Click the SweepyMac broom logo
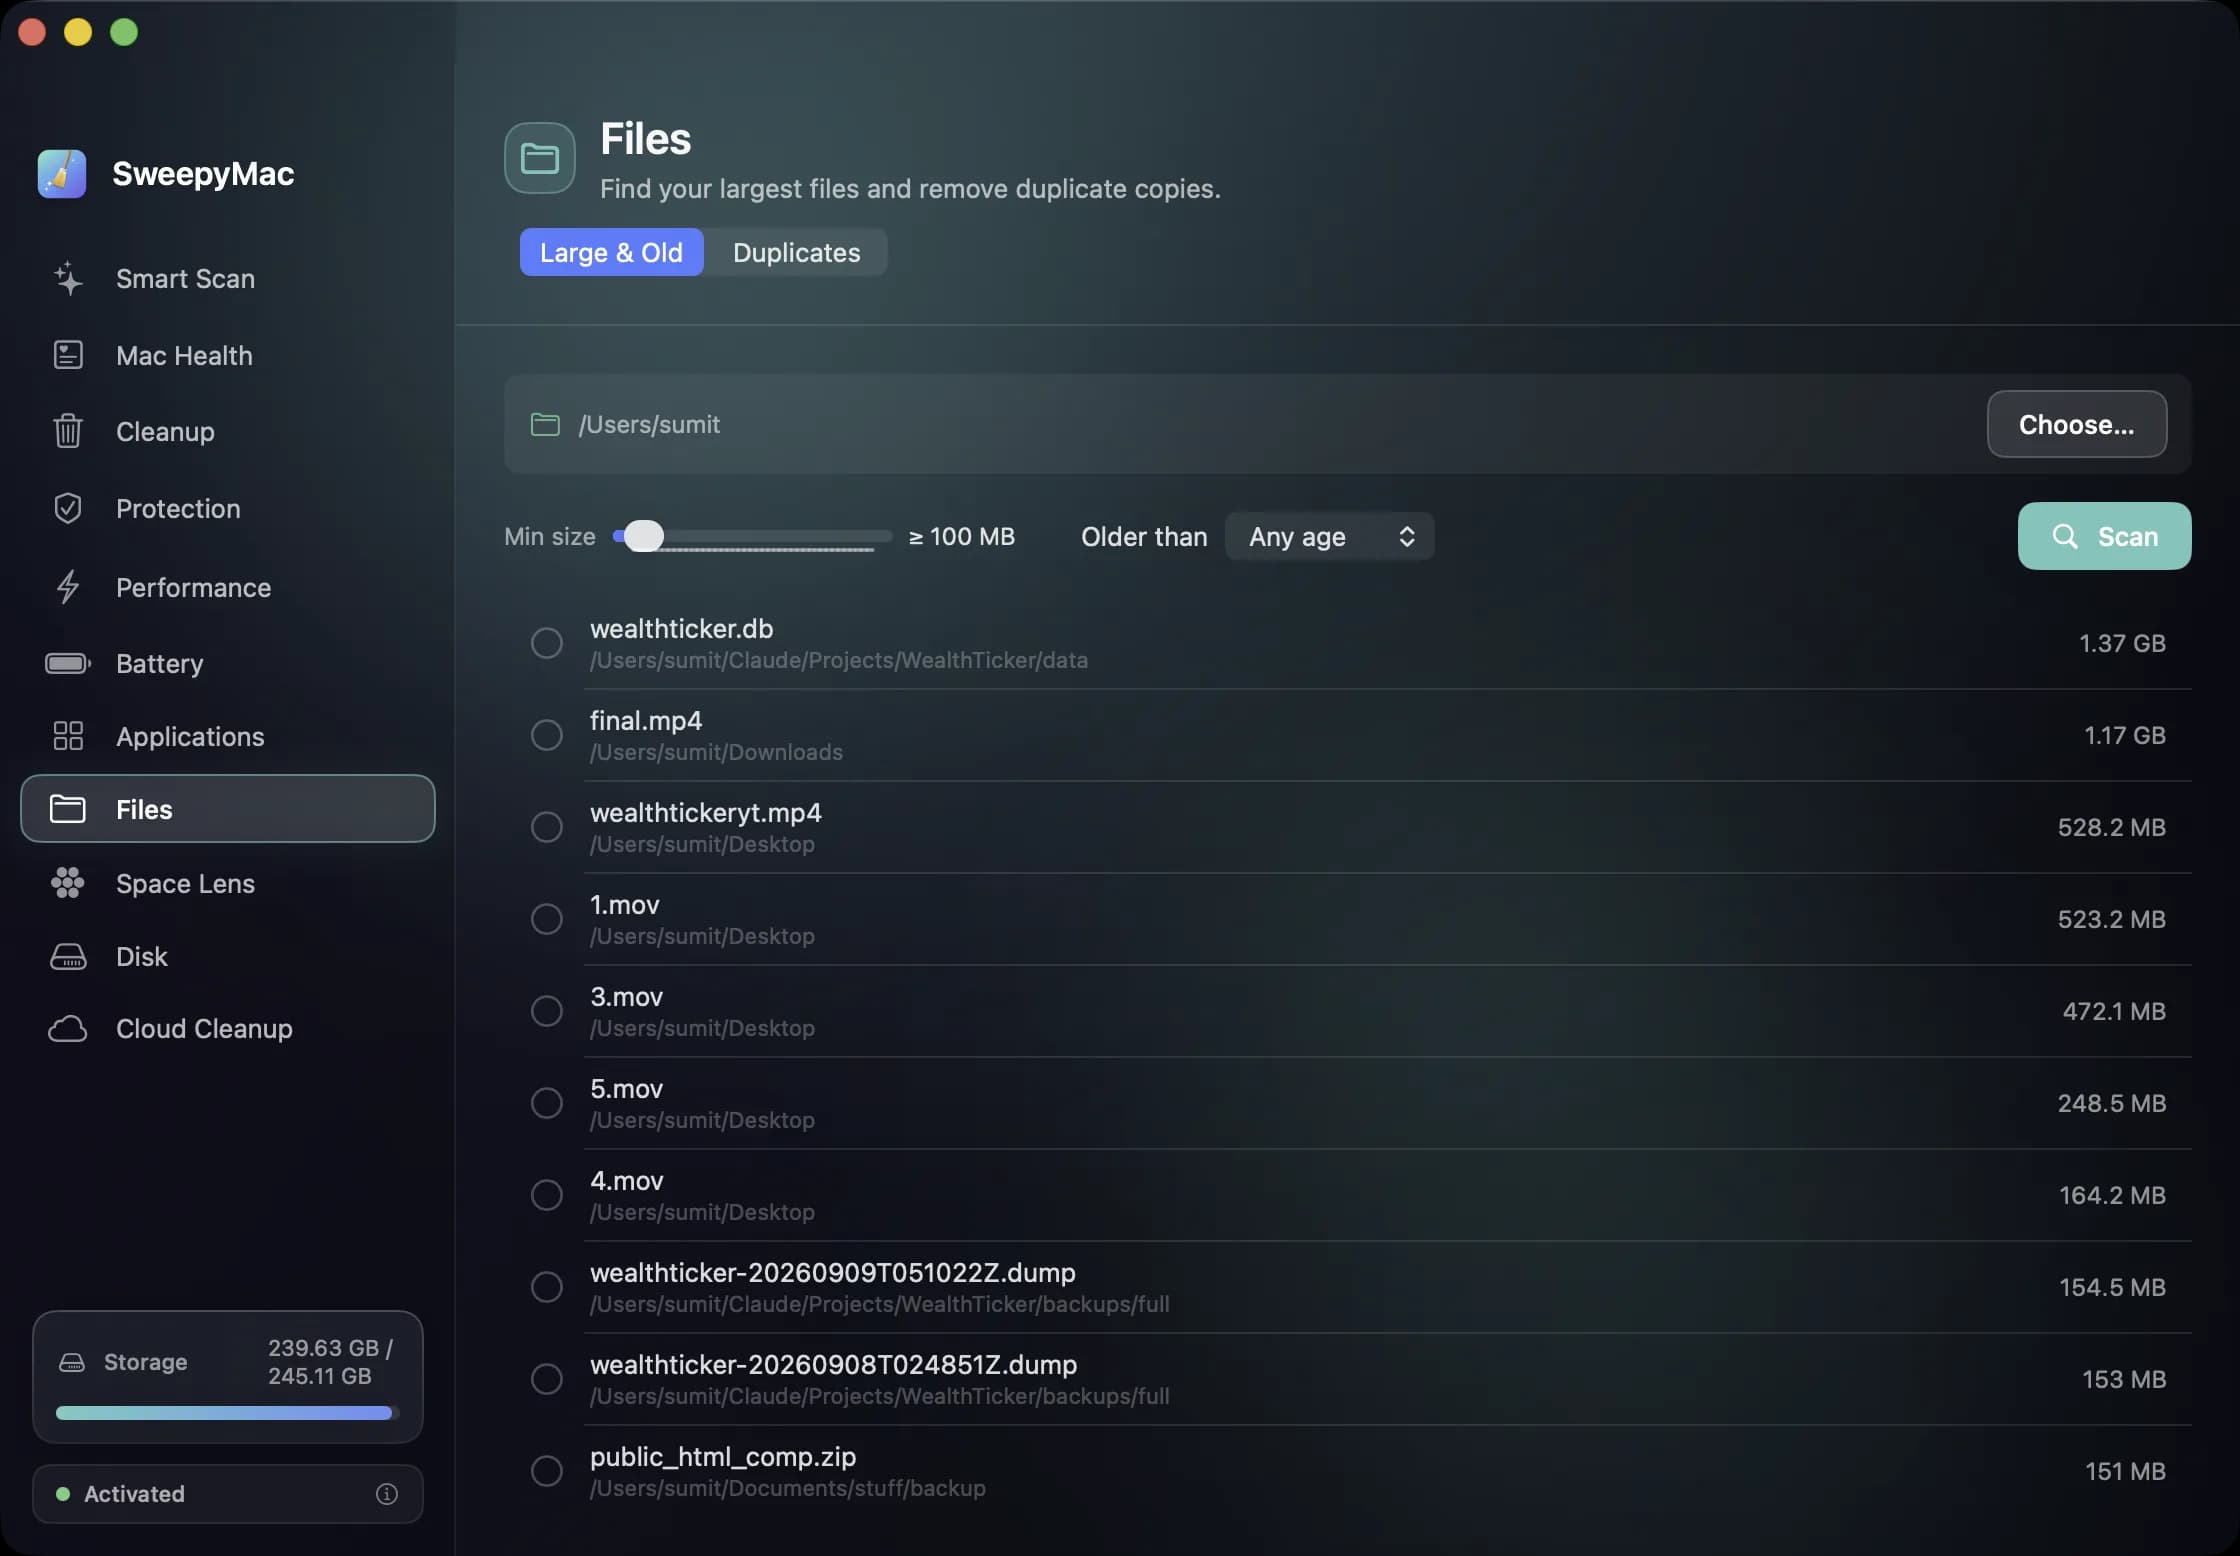This screenshot has width=2240, height=1556. point(62,174)
